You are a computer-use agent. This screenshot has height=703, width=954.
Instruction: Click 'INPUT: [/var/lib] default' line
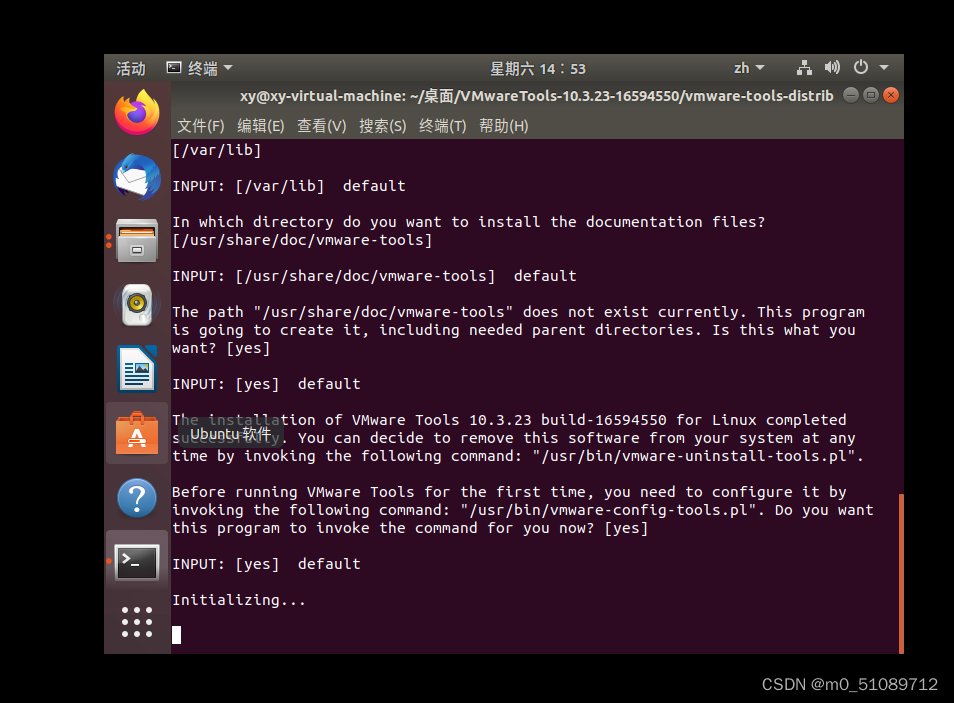289,186
